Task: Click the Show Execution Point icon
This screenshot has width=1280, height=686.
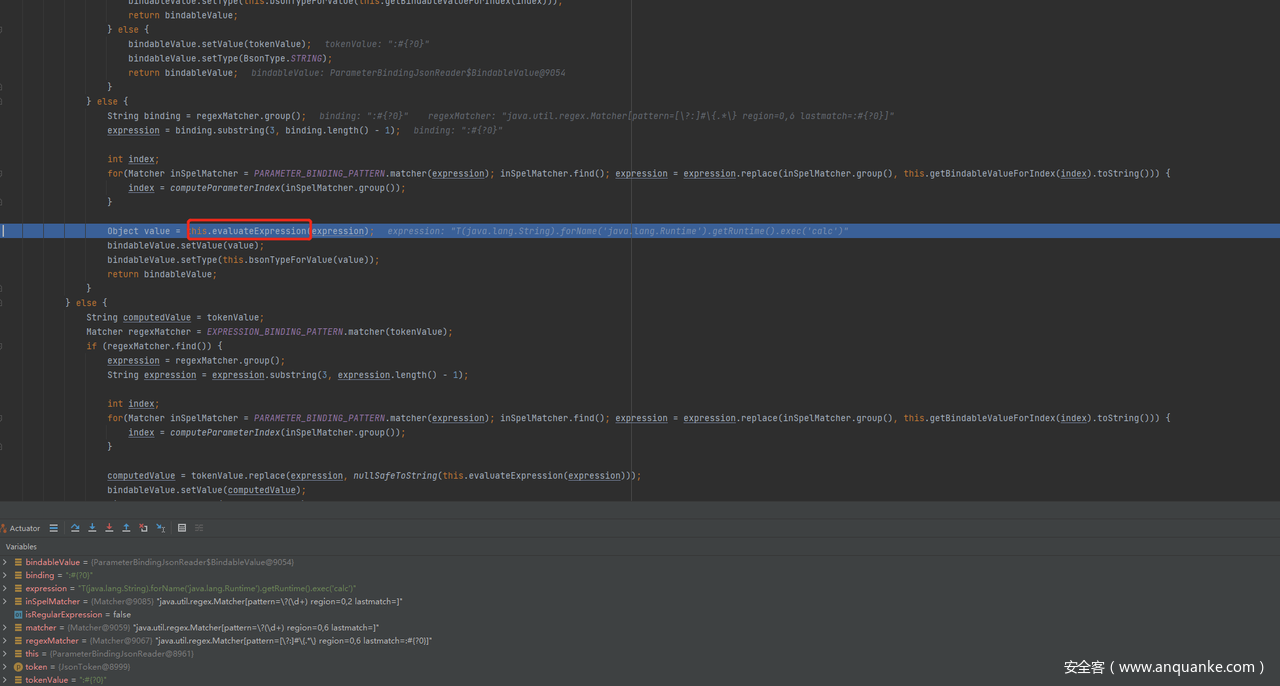Action: (x=54, y=528)
